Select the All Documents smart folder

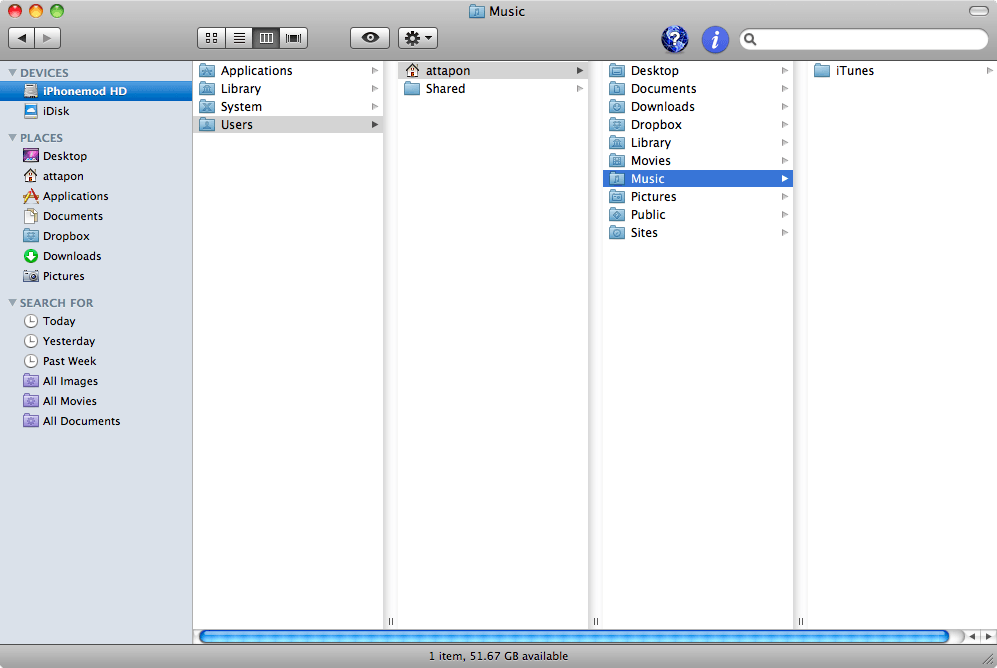(x=96, y=421)
